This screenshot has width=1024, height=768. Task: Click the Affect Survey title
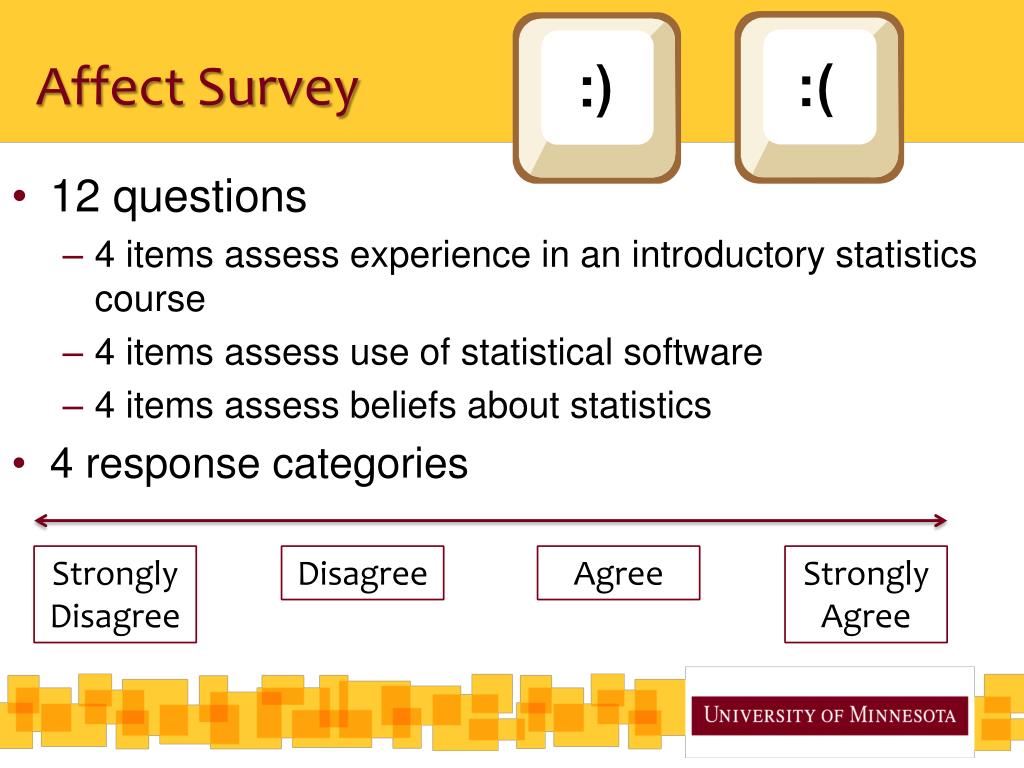tap(198, 88)
